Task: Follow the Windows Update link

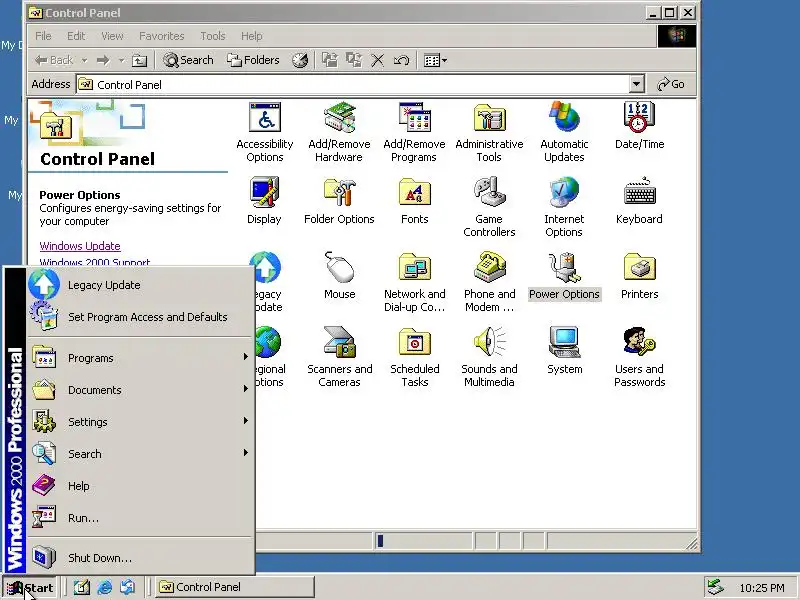Action: click(80, 246)
